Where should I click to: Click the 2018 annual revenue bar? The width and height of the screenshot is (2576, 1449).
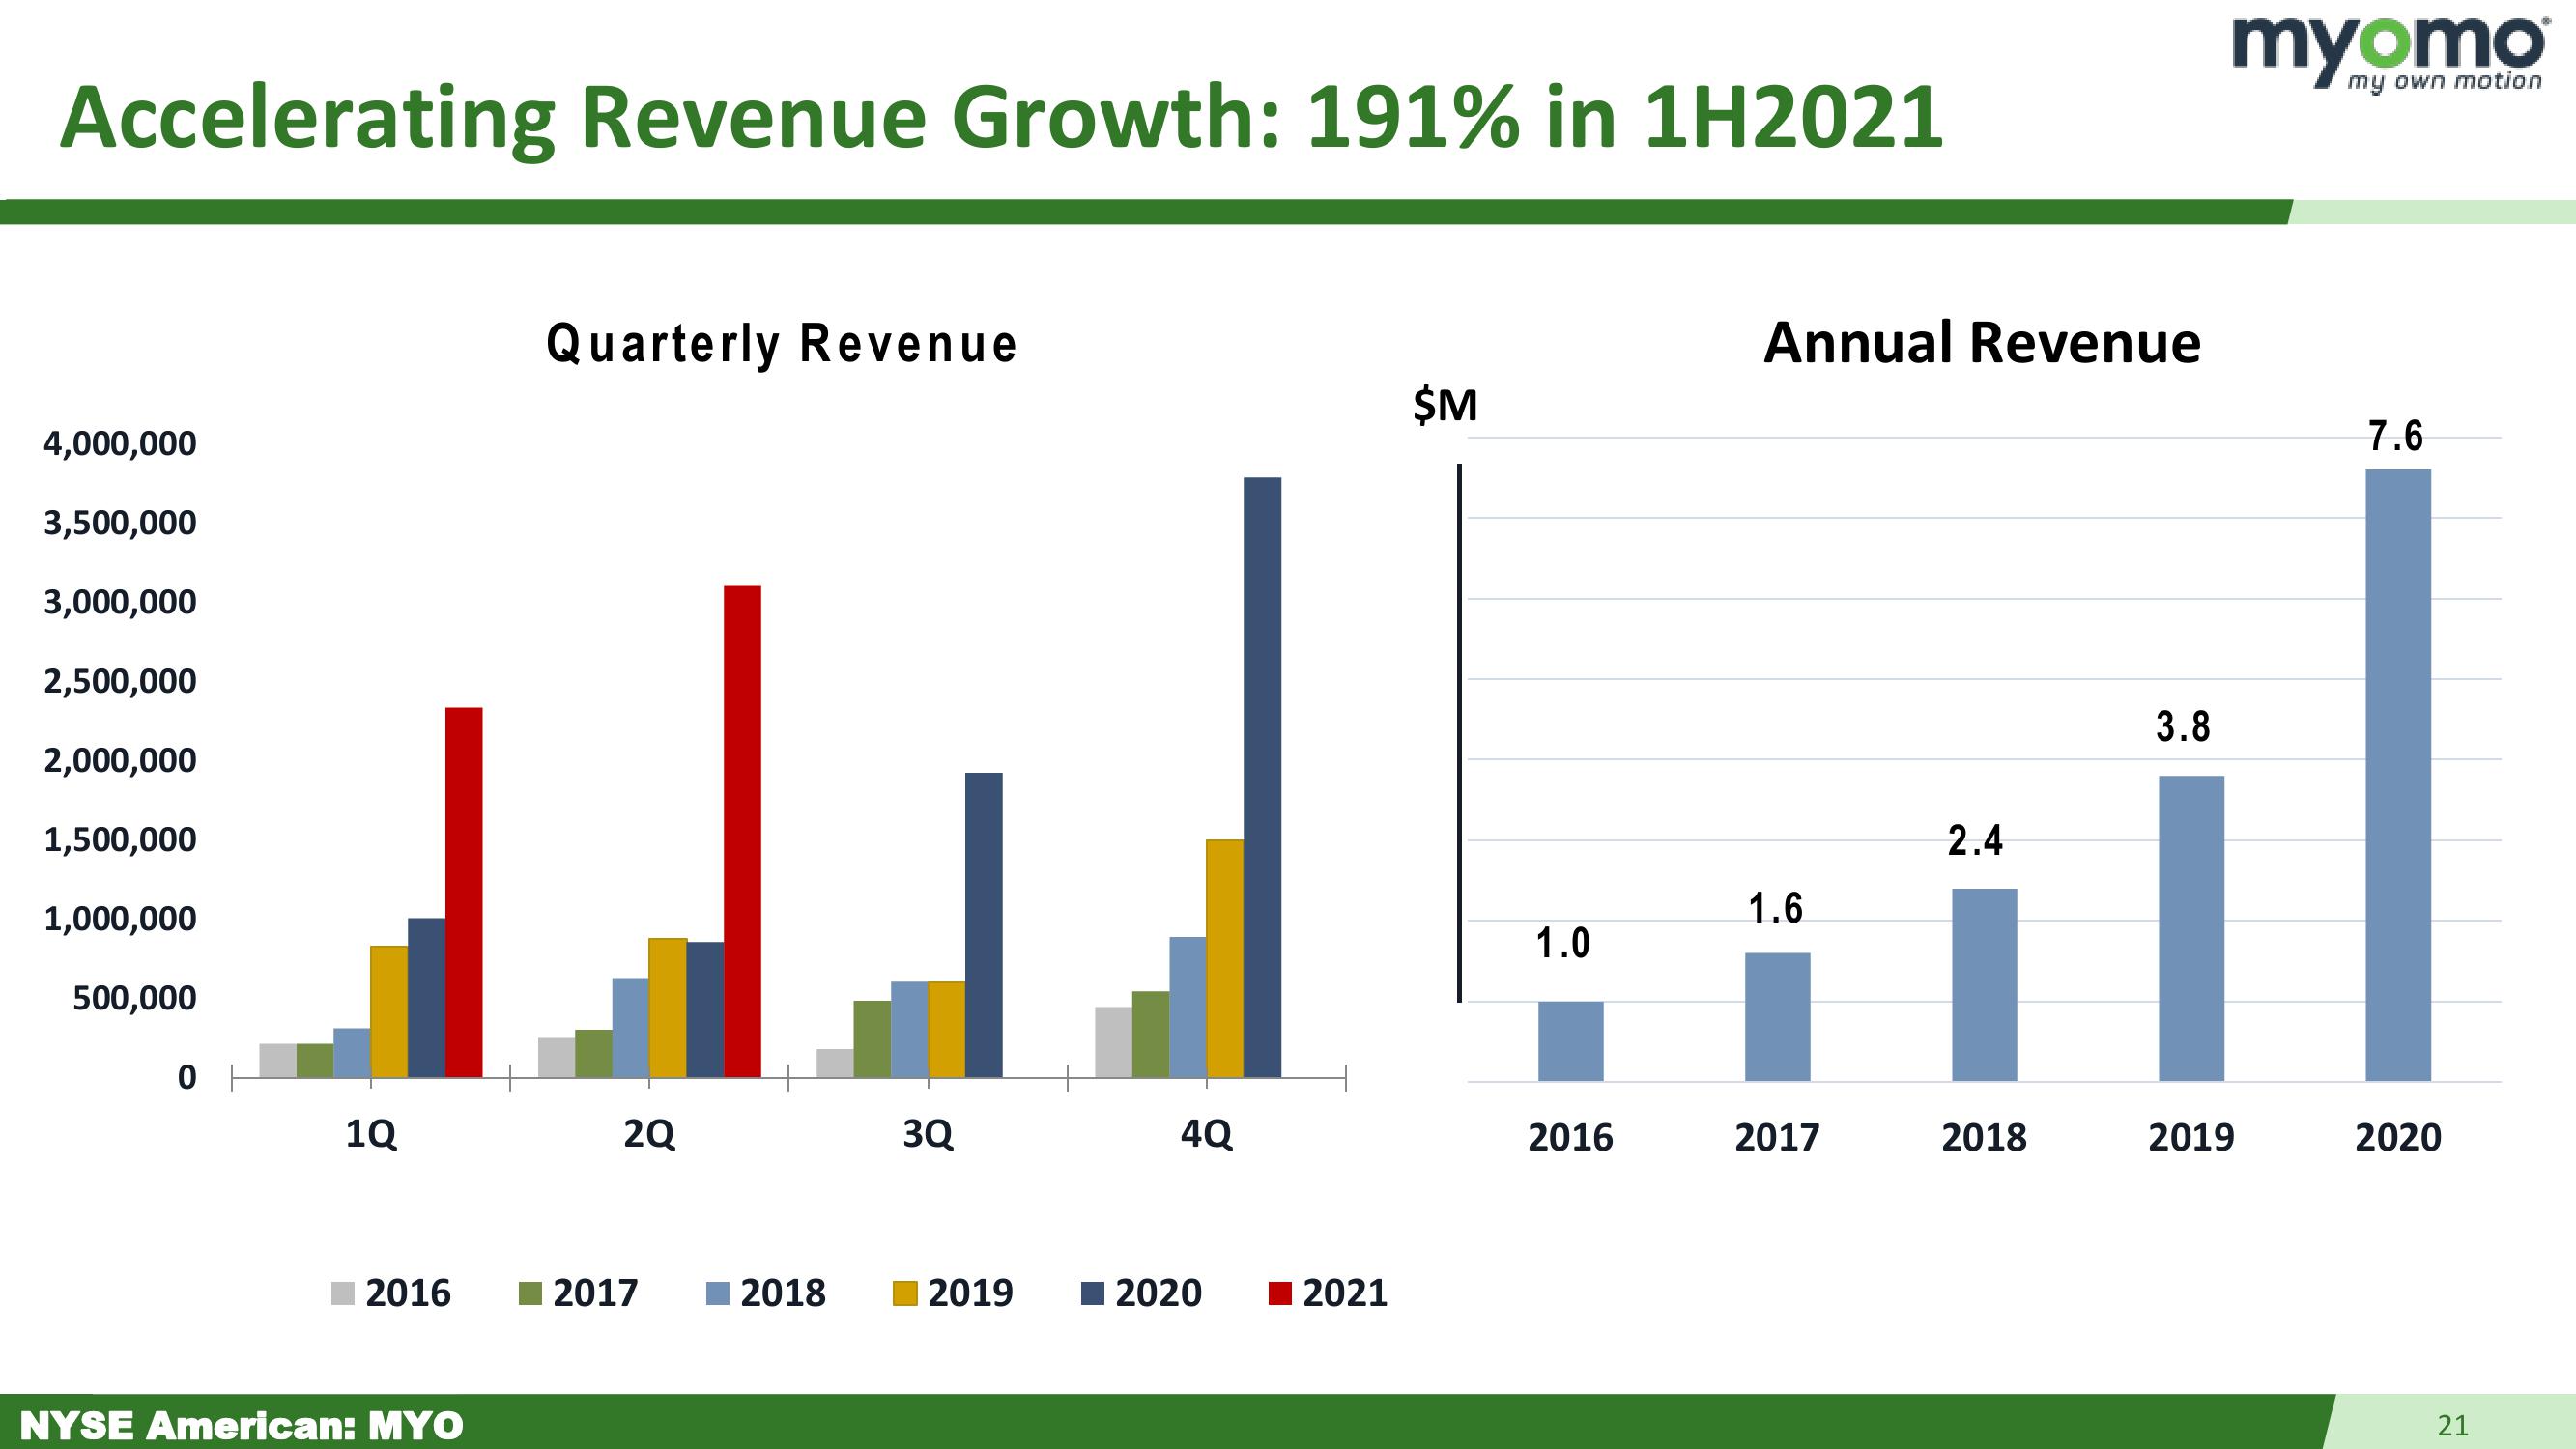1984,985
